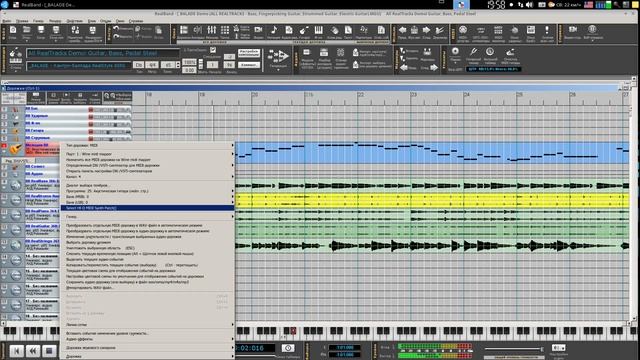Expand the 'Канал: 4' submenu
Image resolution: width=640 pixels, height=360 pixels.
click(x=148, y=177)
